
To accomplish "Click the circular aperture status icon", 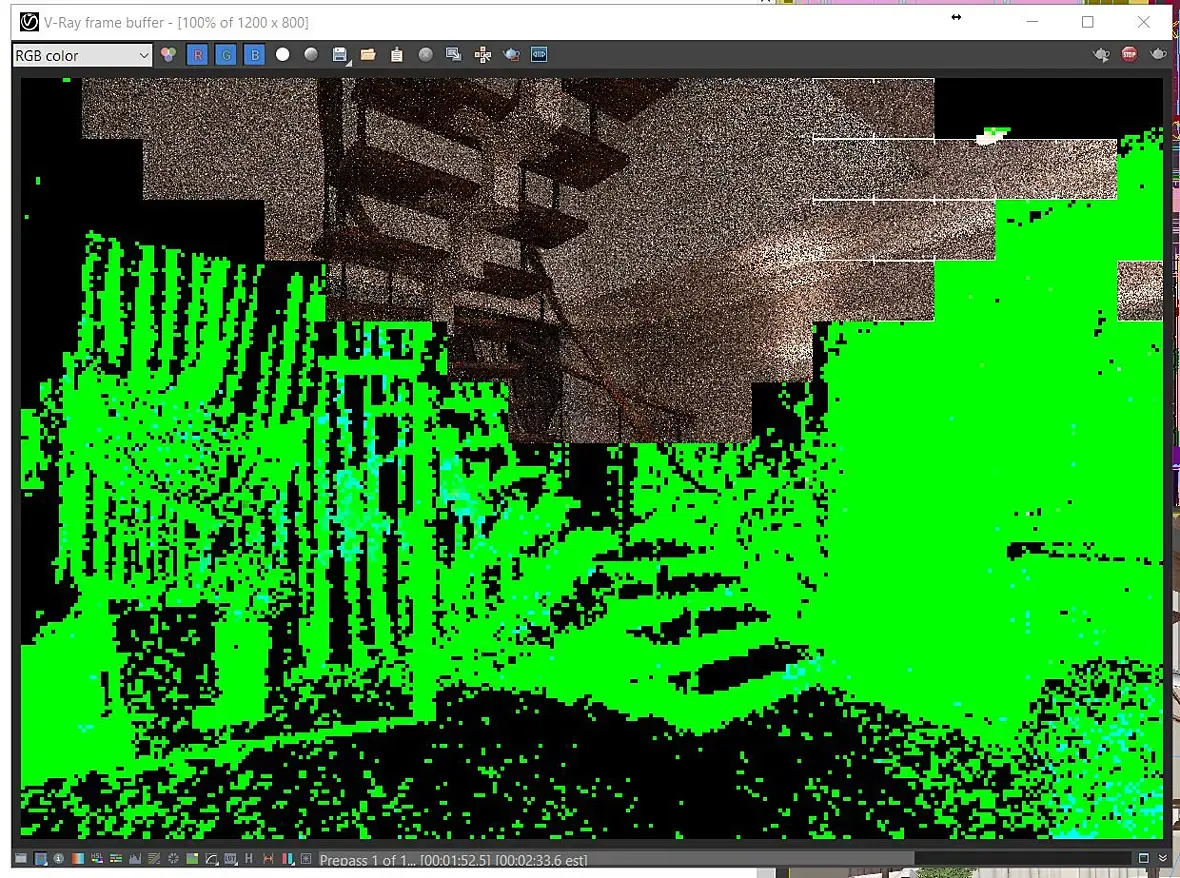I will pos(173,858).
